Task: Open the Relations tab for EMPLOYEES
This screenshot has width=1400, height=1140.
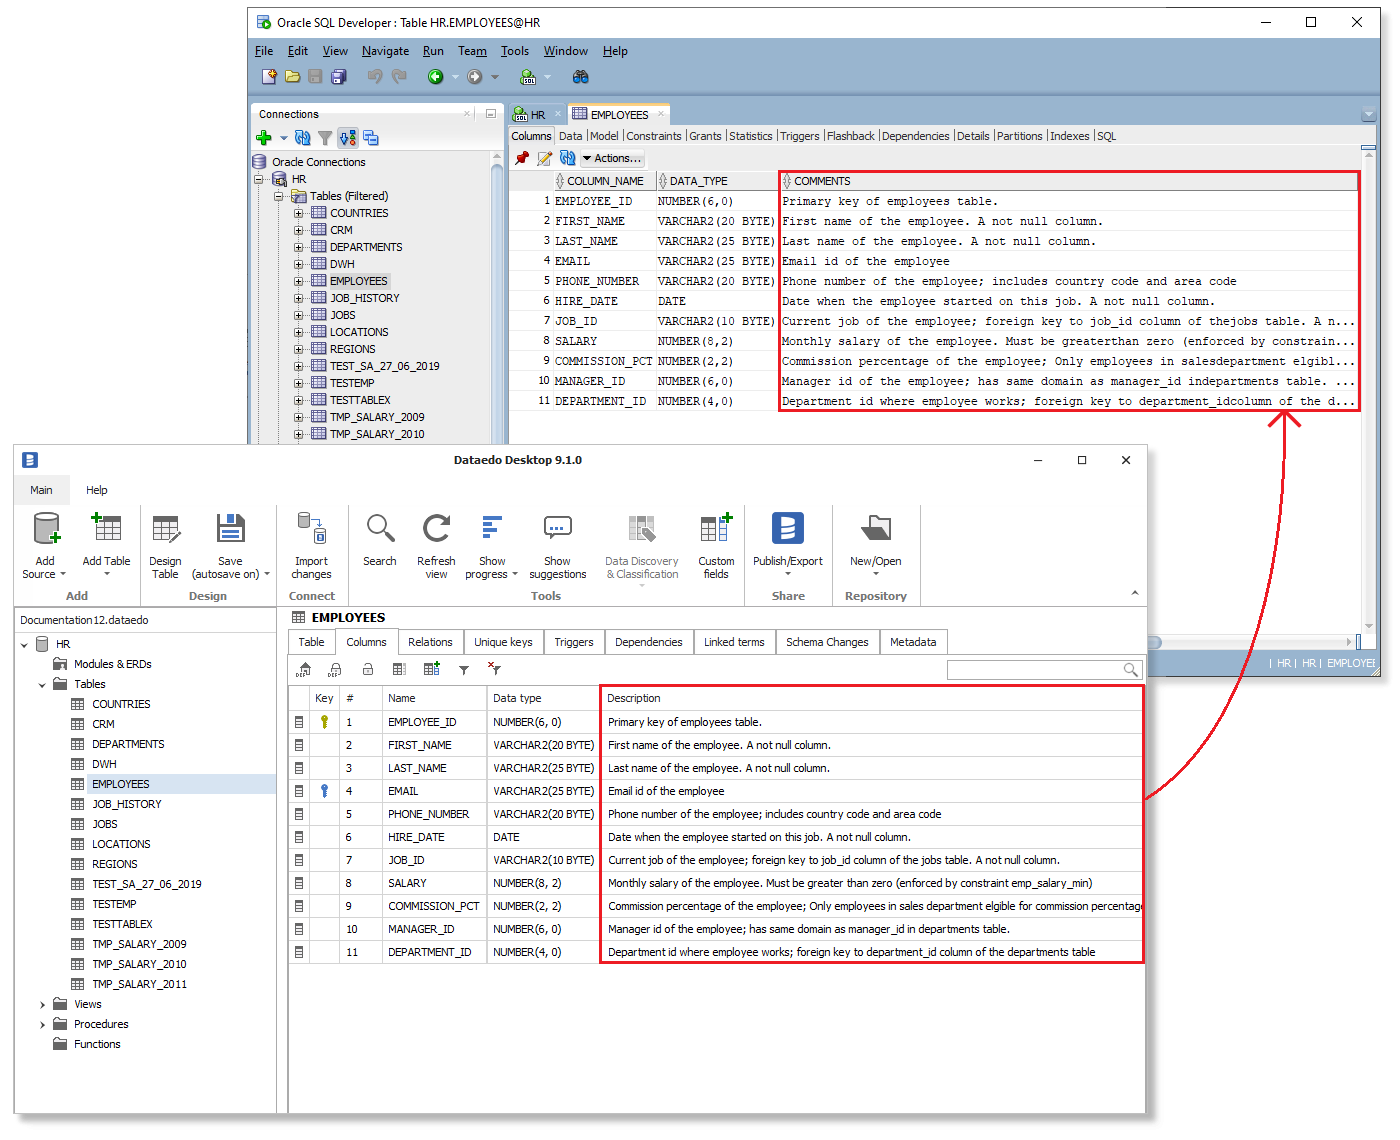Action: 430,642
